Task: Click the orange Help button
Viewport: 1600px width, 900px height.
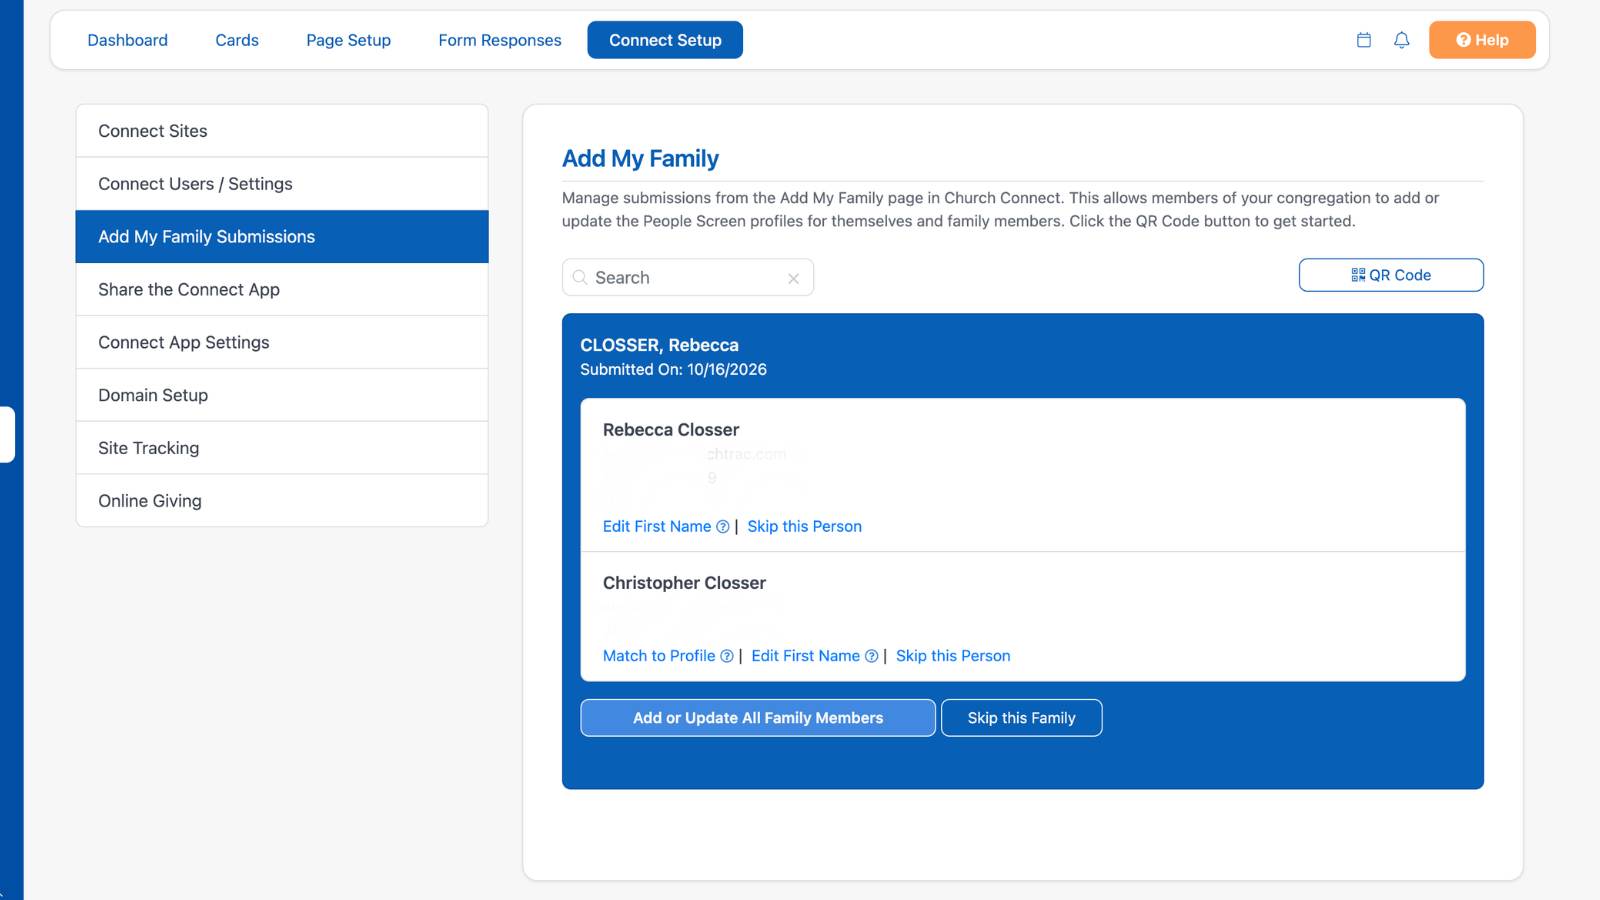Action: [1482, 40]
